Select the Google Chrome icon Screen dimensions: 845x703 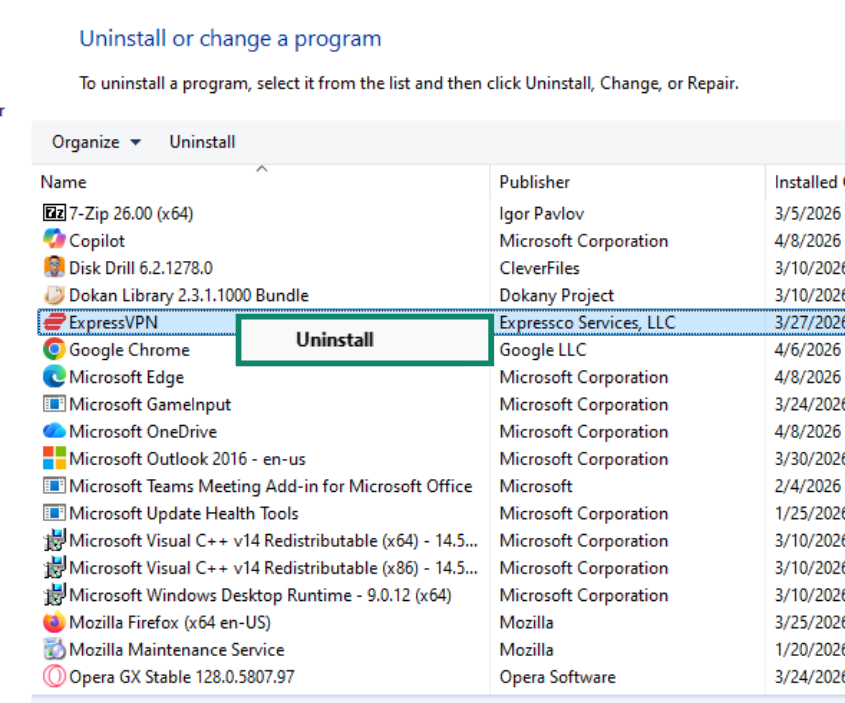[54, 350]
